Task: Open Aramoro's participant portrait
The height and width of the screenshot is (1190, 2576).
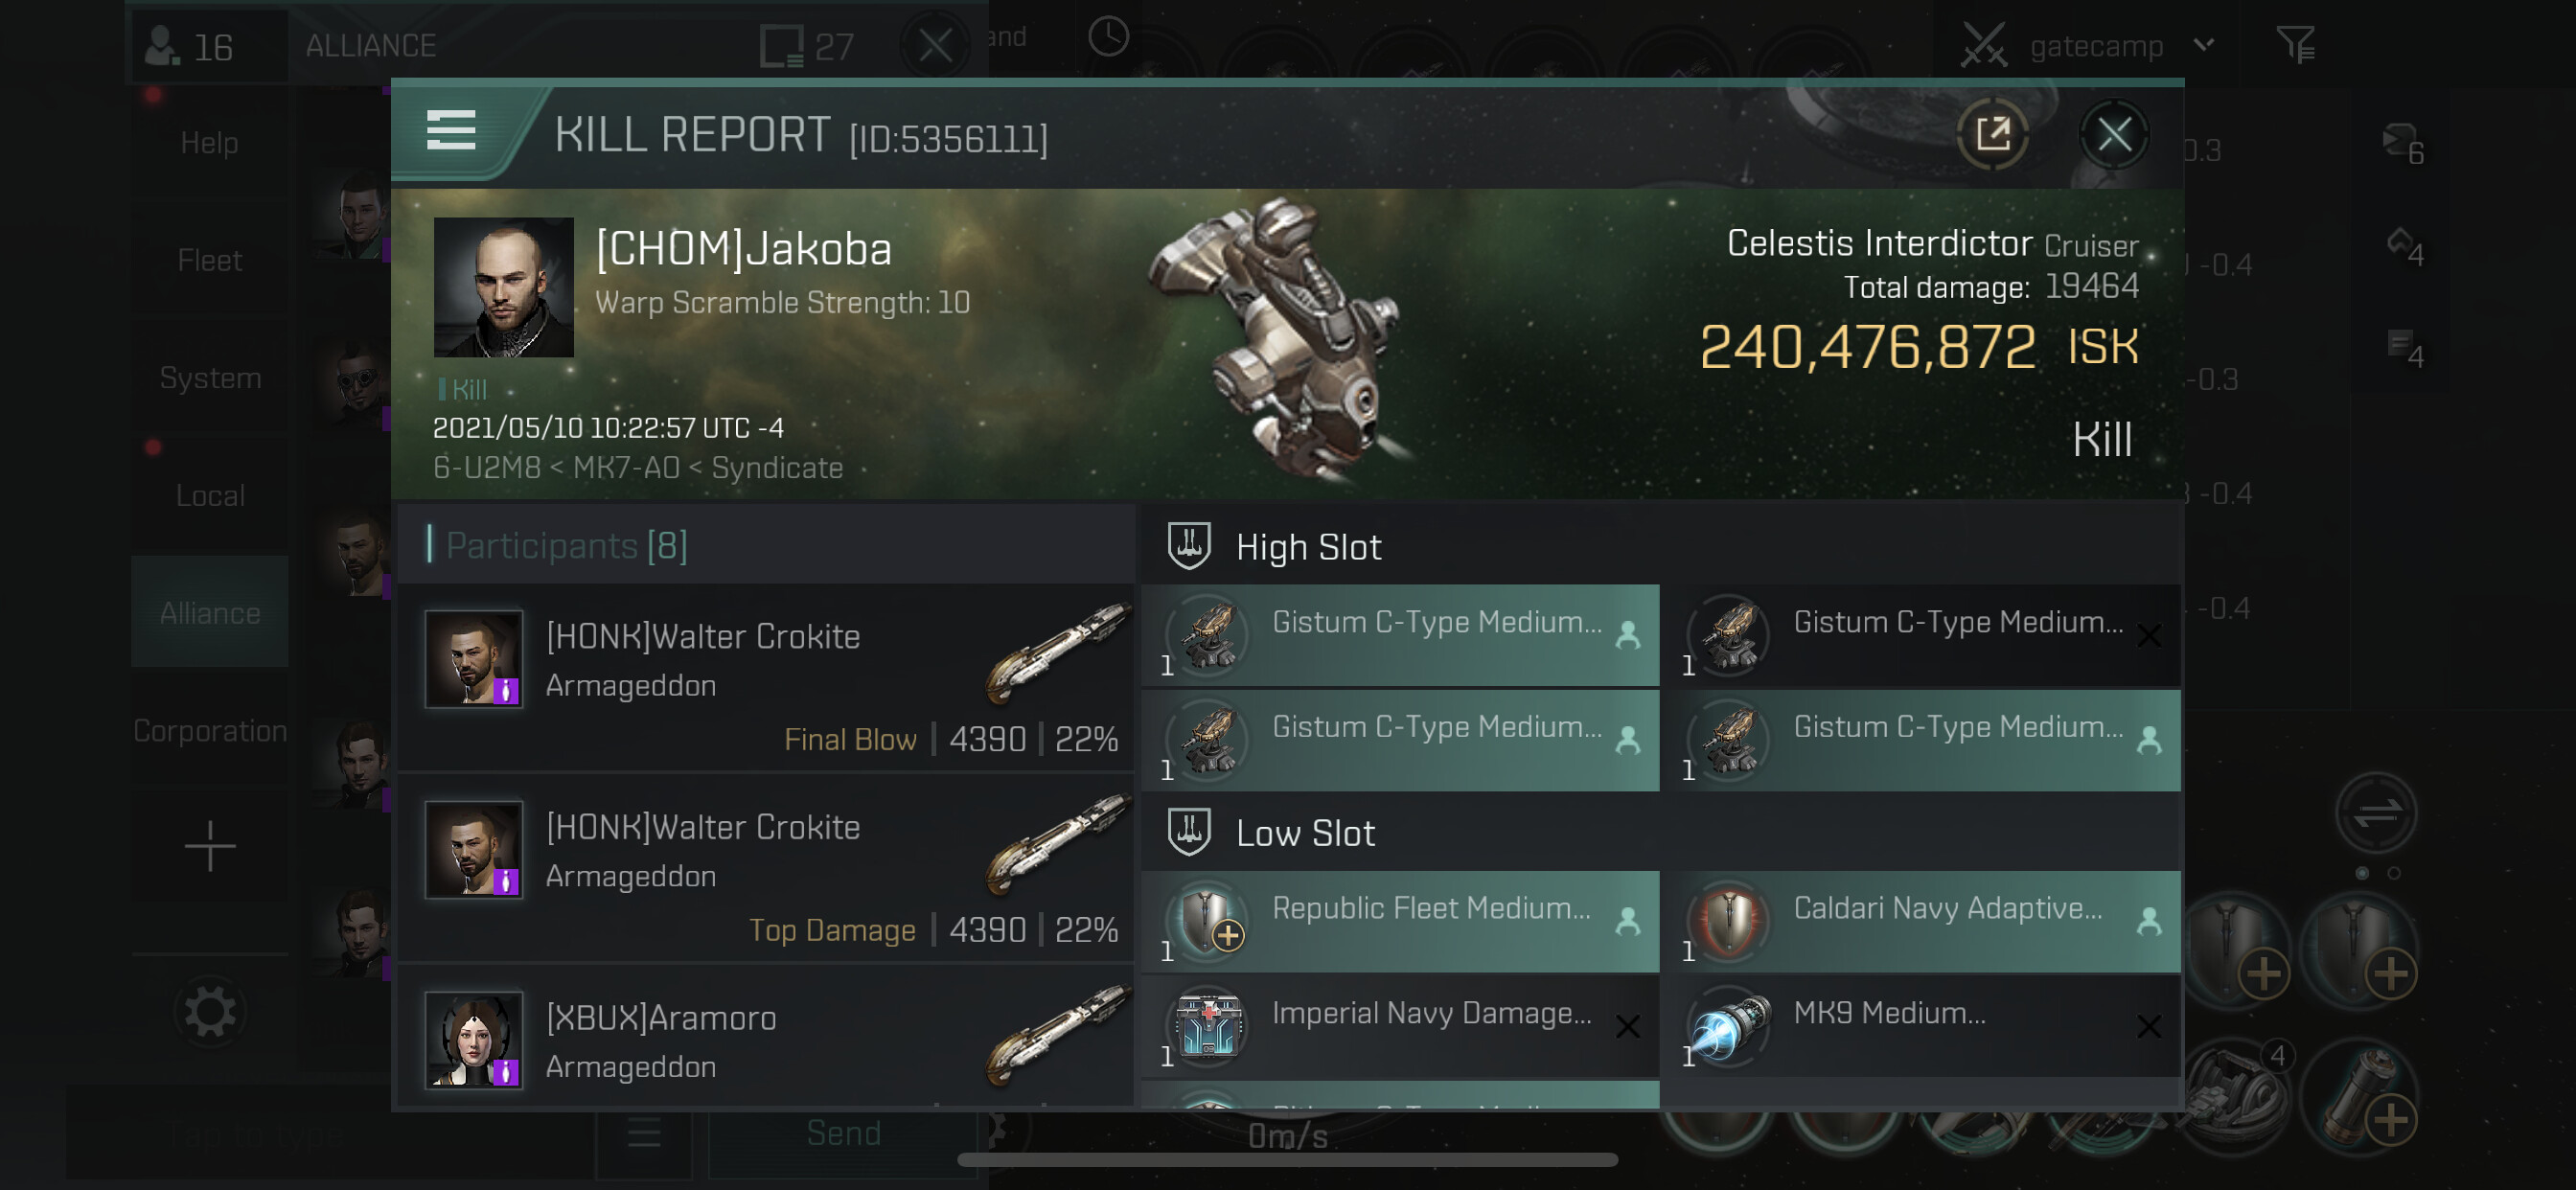Action: (x=473, y=1039)
